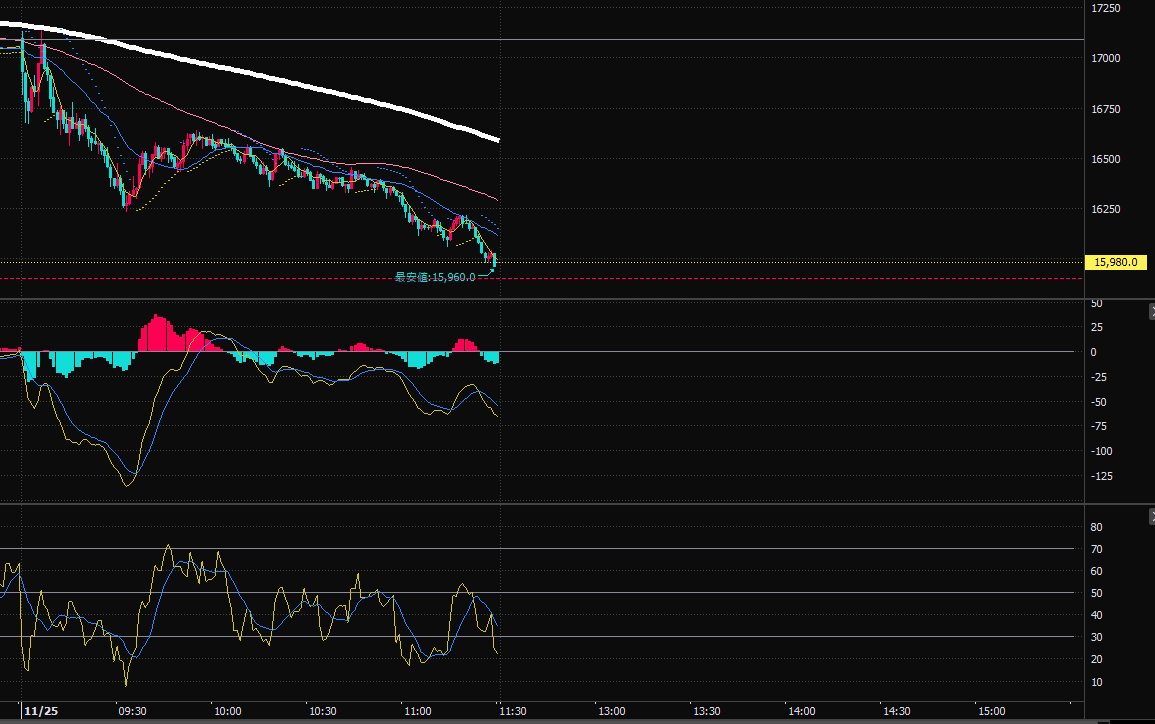The width and height of the screenshot is (1155, 724).
Task: Click the 17000 price axis label
Action: point(1106,58)
